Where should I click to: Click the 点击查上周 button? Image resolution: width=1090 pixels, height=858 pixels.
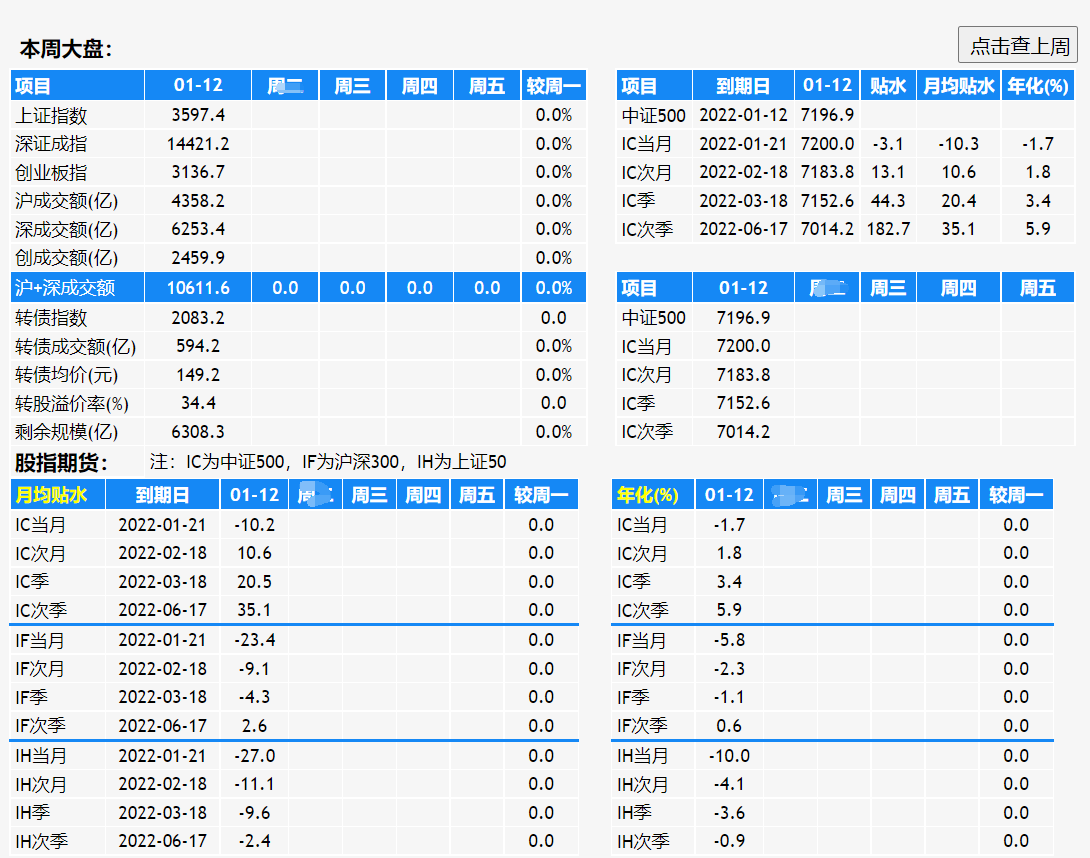tap(1018, 46)
